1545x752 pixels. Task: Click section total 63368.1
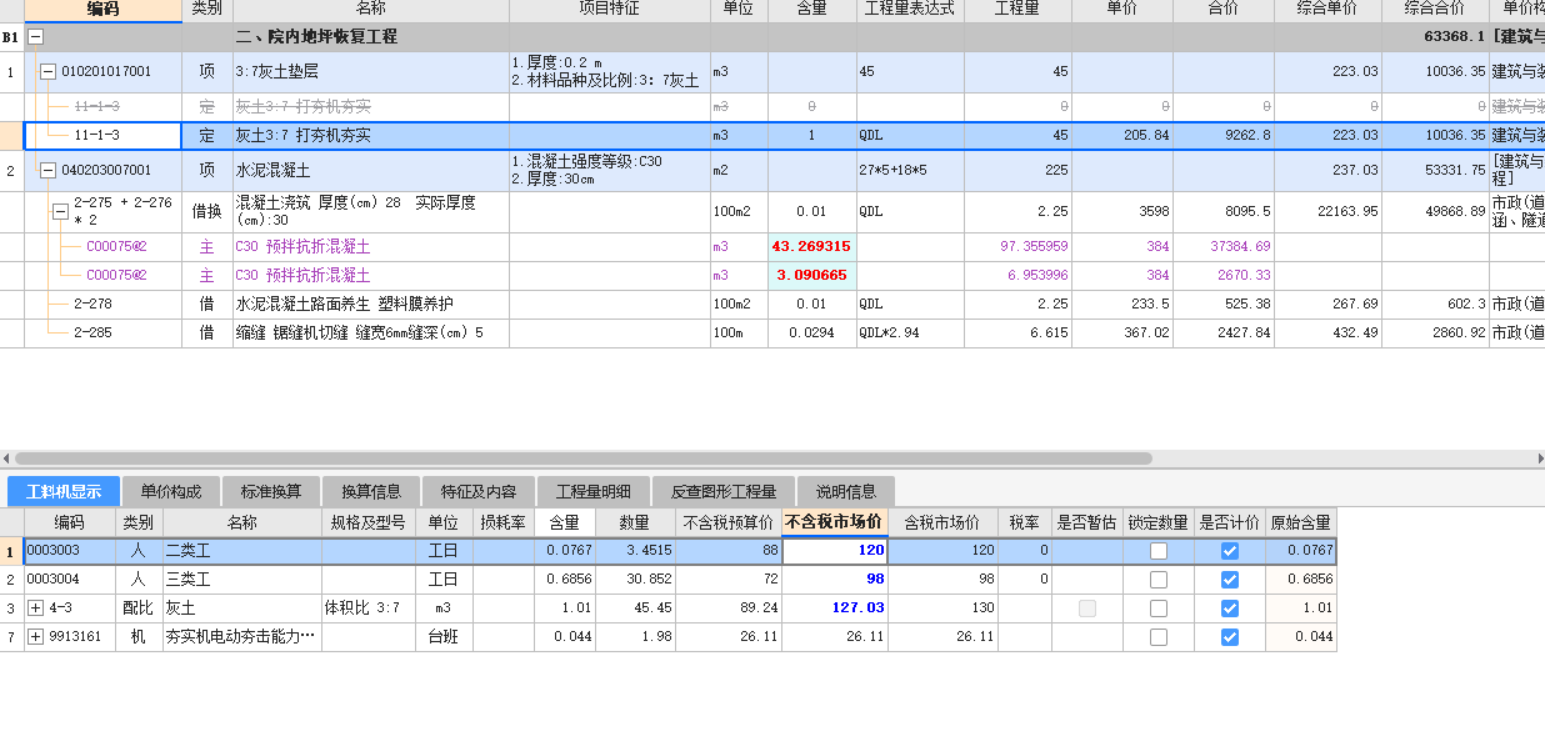click(x=1455, y=36)
